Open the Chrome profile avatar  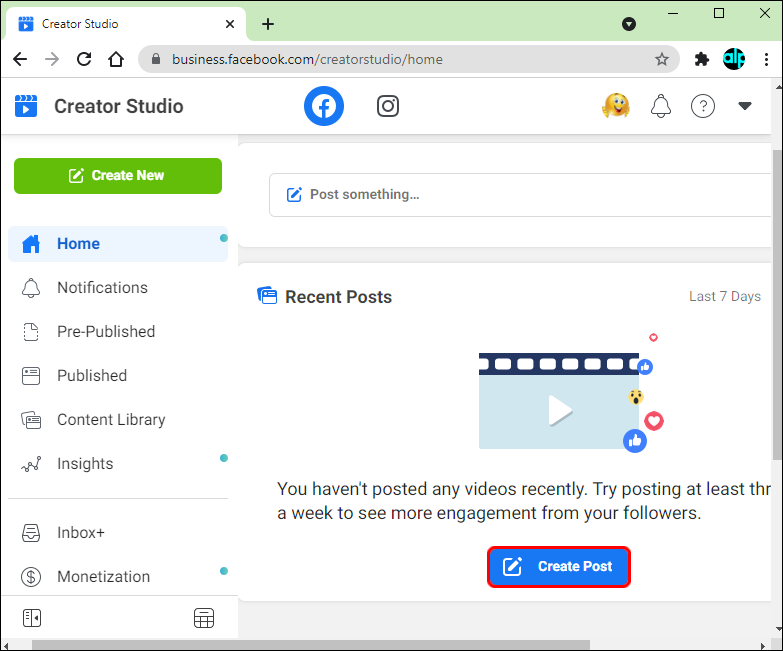[x=734, y=59]
